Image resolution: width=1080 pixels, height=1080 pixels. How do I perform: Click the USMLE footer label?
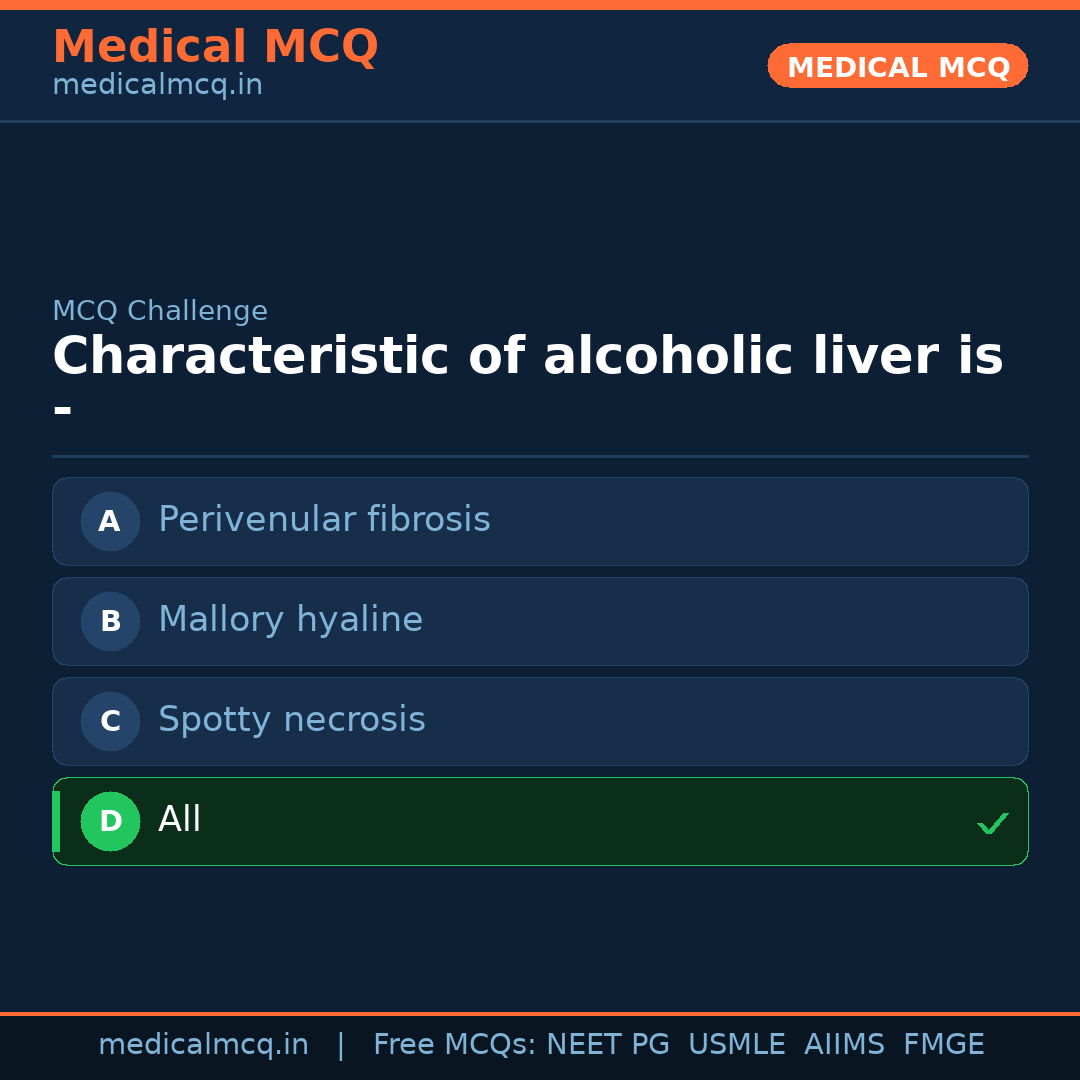pyautogui.click(x=737, y=1044)
